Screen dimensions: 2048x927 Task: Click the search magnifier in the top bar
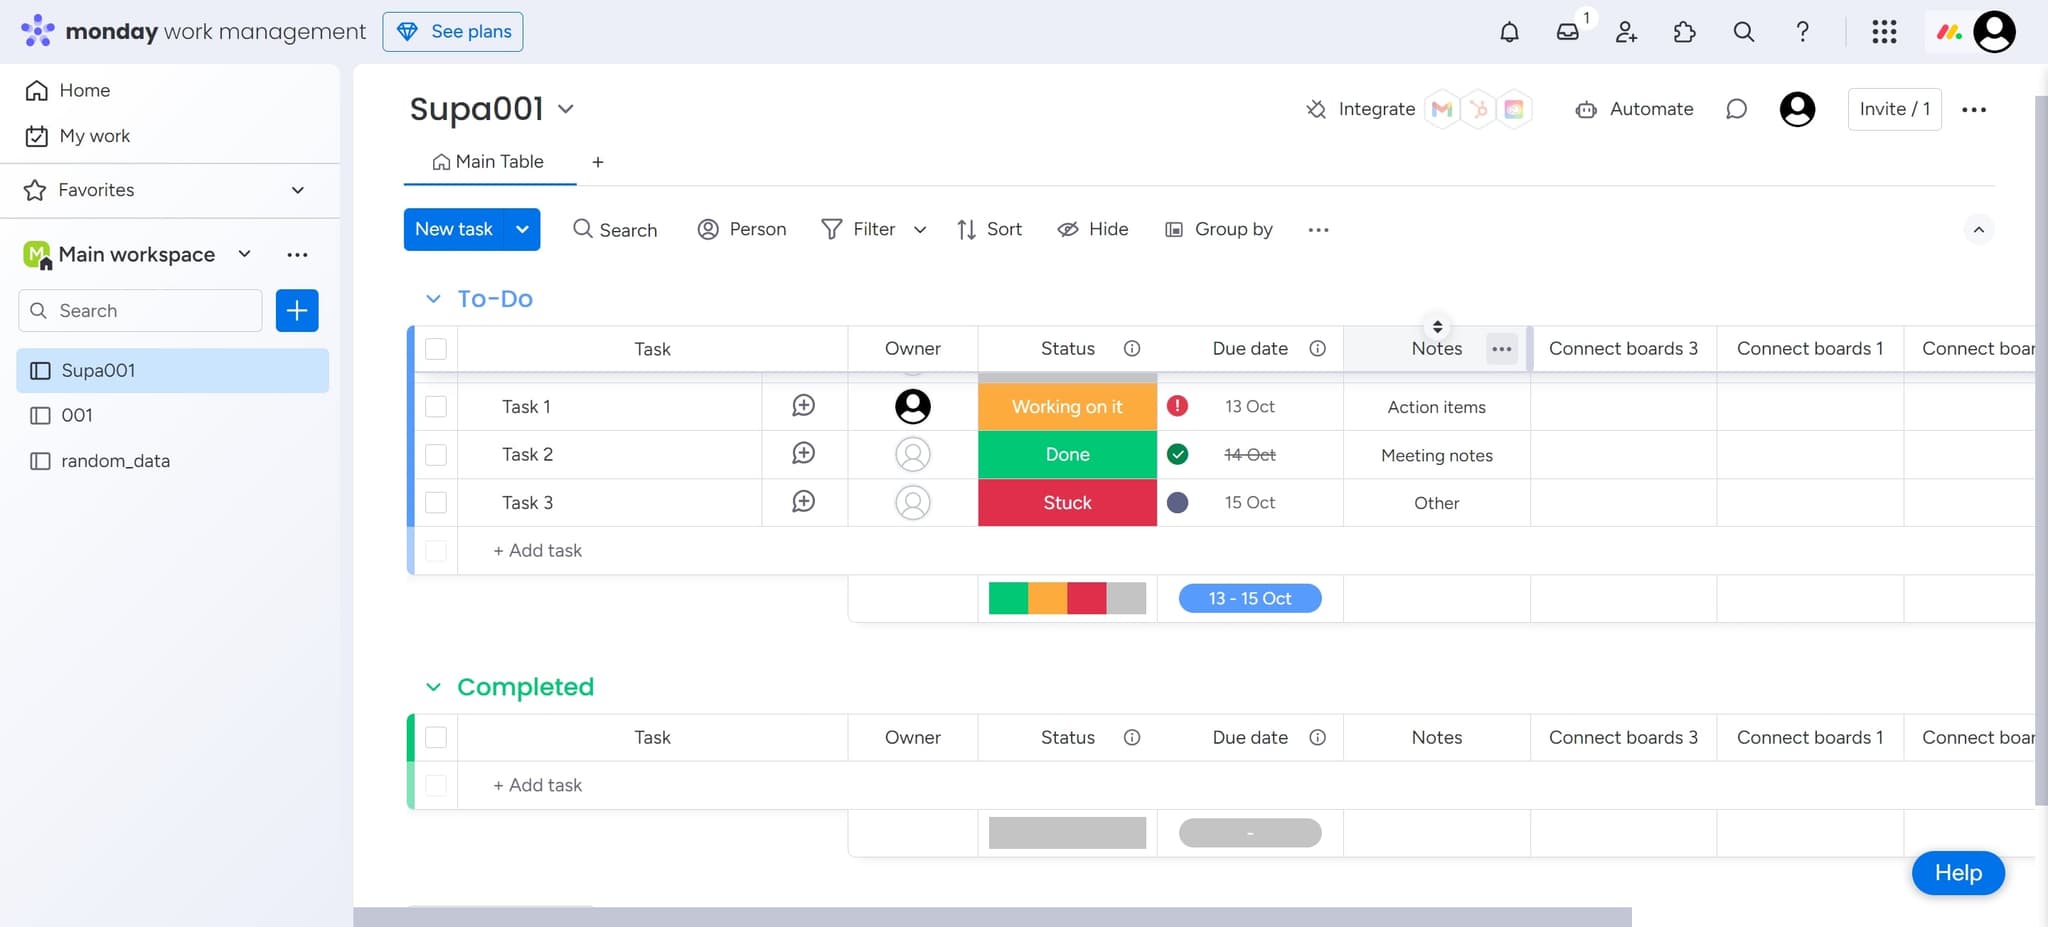coord(1743,31)
